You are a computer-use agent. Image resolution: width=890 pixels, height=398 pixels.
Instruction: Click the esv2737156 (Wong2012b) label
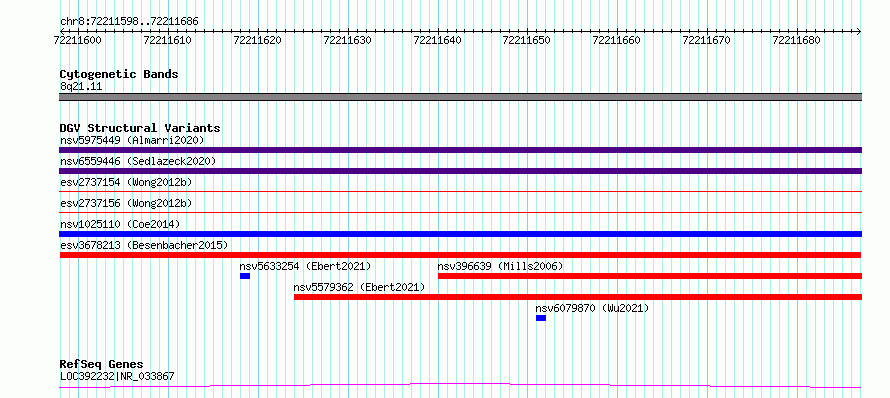pyautogui.click(x=126, y=203)
